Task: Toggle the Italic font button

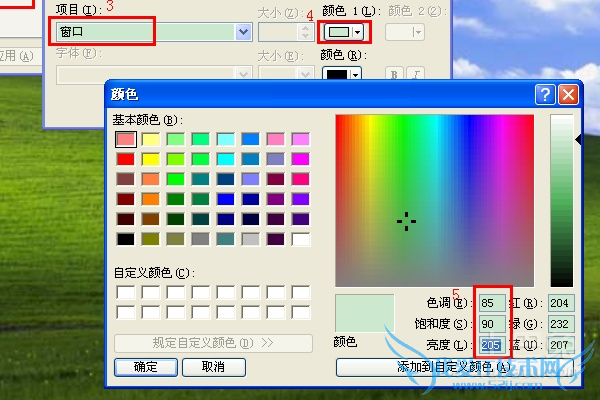Action: click(x=416, y=73)
